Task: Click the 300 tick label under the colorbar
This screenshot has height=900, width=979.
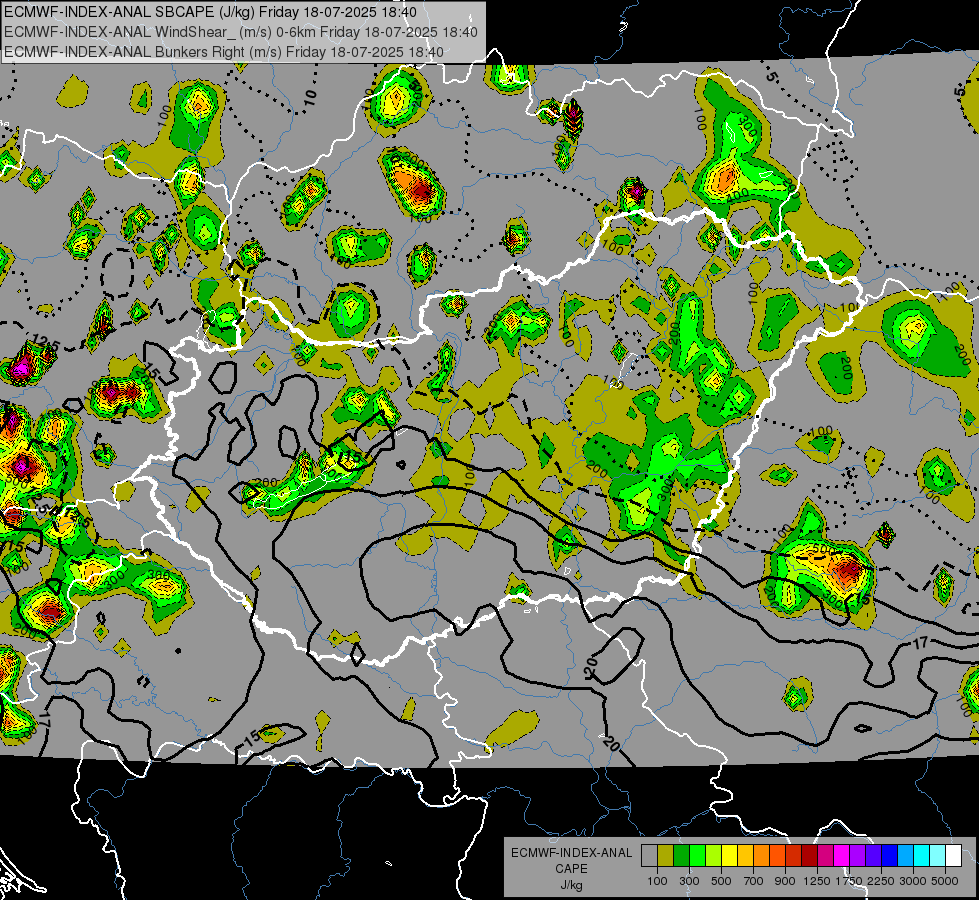Action: [x=689, y=881]
